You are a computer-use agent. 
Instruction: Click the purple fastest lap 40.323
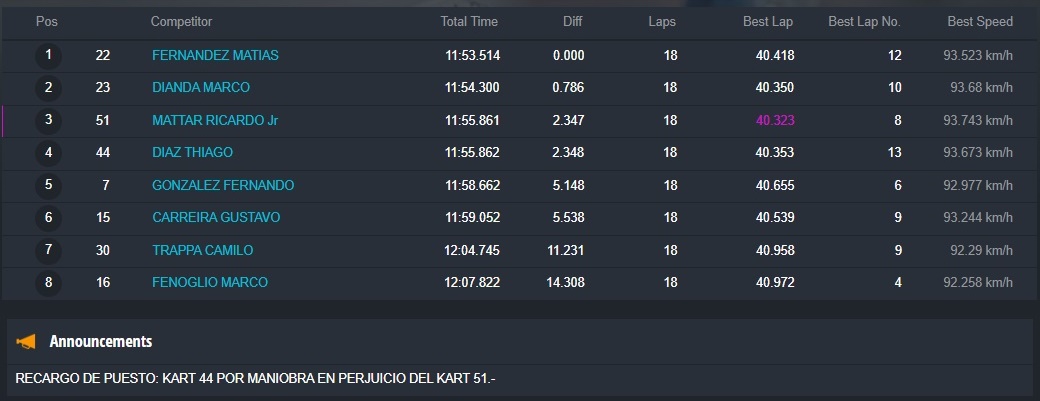point(775,121)
